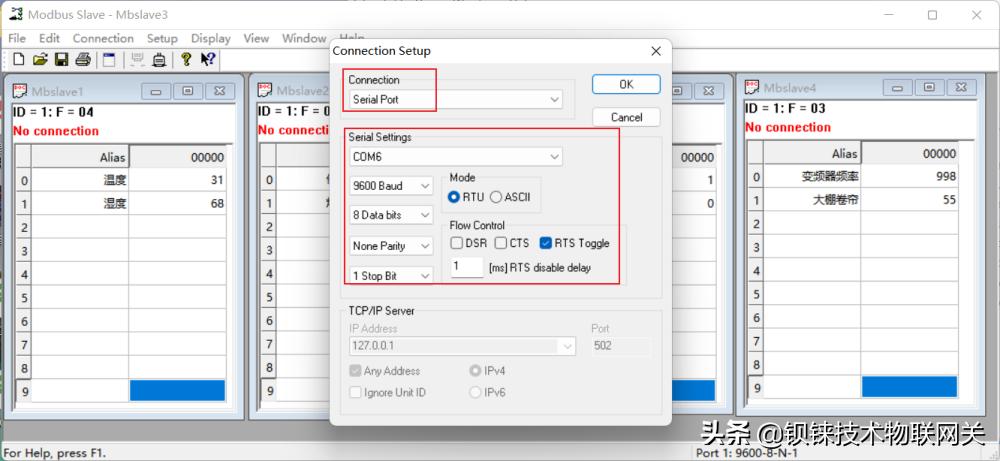The width and height of the screenshot is (1000, 461).
Task: Click the Print toolbar icon
Action: (83, 59)
